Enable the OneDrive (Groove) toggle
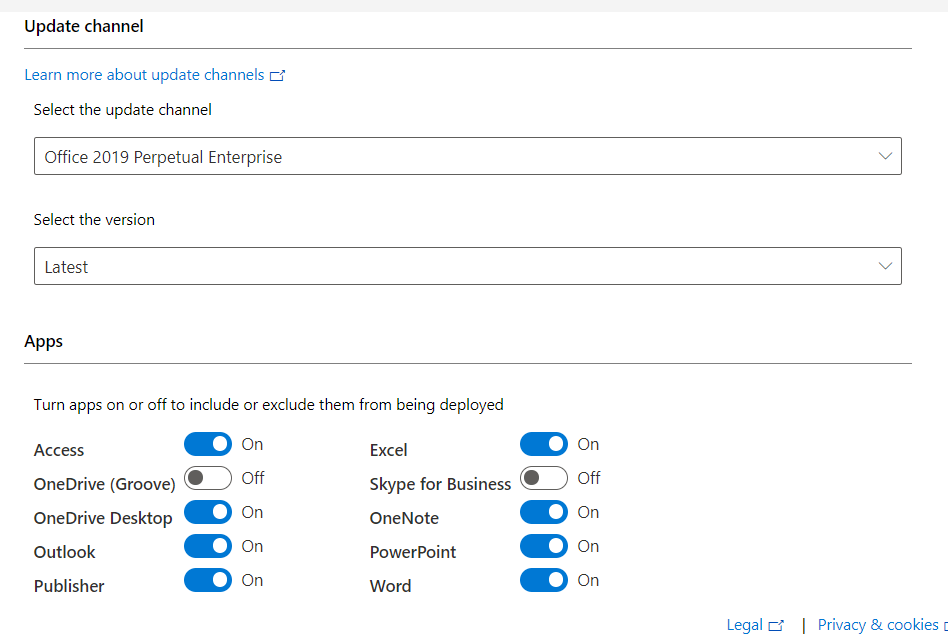Image resolution: width=948 pixels, height=639 pixels. (x=208, y=478)
